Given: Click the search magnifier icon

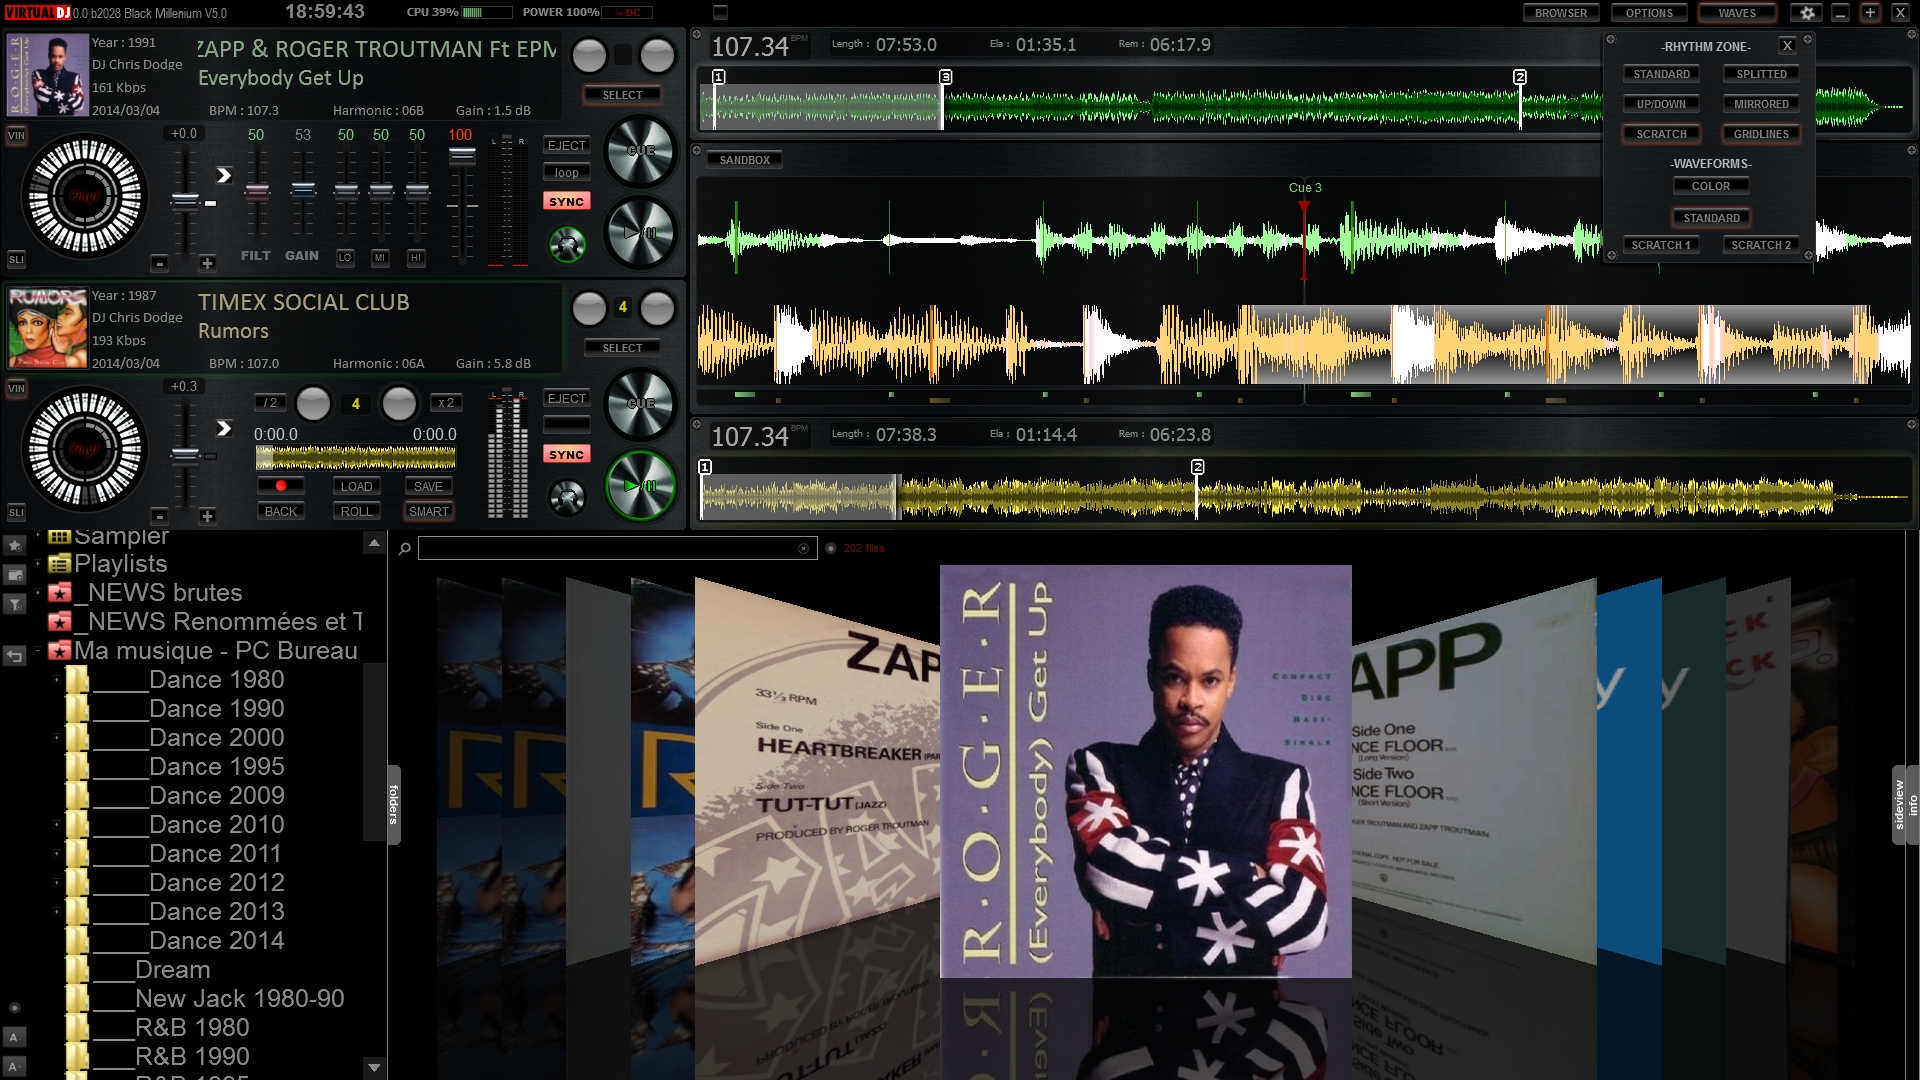Looking at the screenshot, I should 404,548.
